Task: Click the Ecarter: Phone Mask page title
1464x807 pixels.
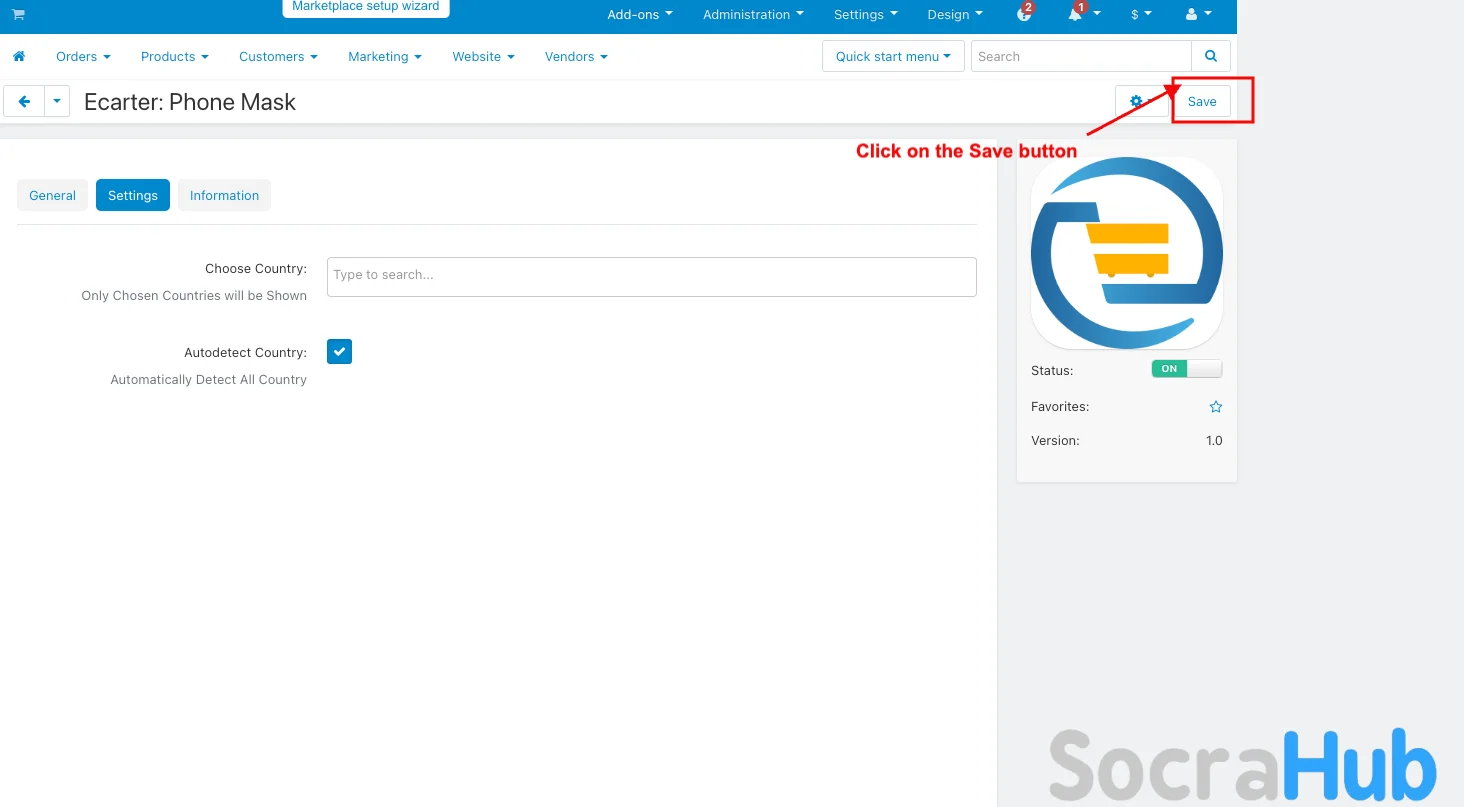Action: pos(190,102)
